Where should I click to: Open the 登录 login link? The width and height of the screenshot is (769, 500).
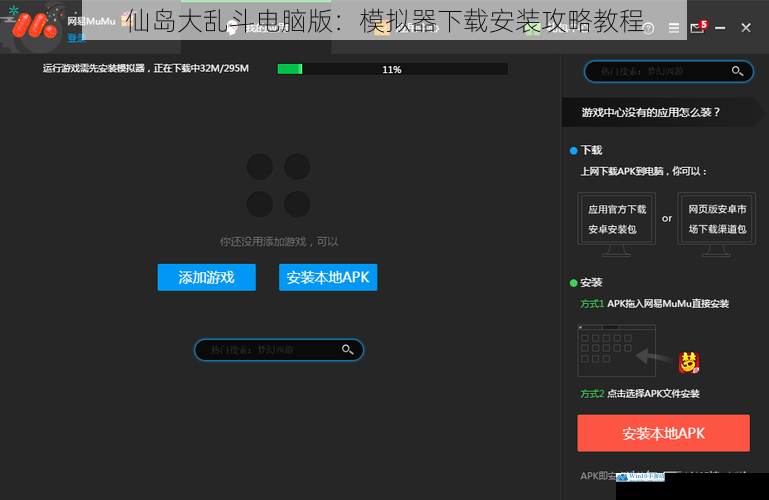click(77, 38)
